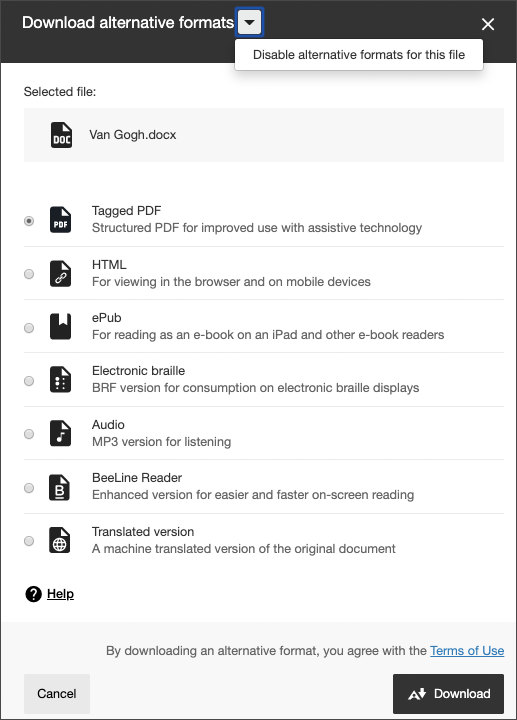Open the Terms of Use link
Screen dimensions: 517x720
pyautogui.click(x=467, y=651)
